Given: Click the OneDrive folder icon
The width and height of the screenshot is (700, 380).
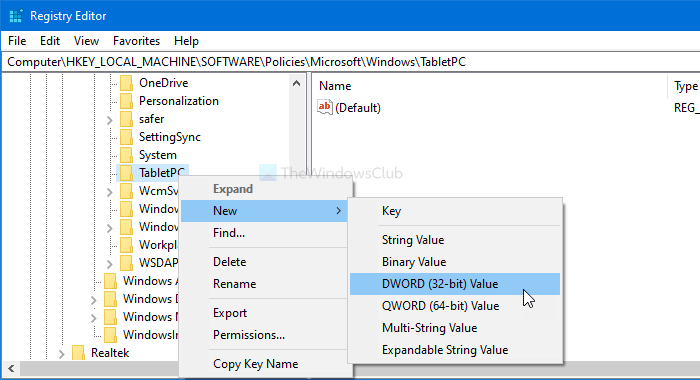Looking at the screenshot, I should (126, 83).
